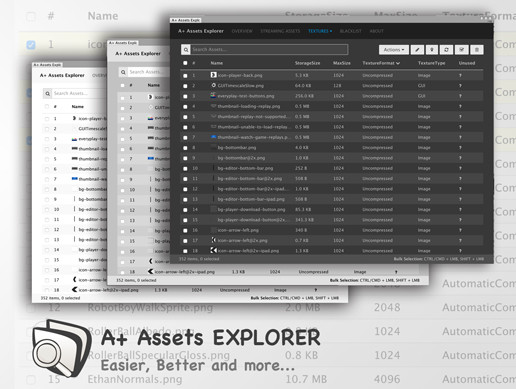The height and width of the screenshot is (389, 516).
Task: Open the Textures tab dropdown in dark window
Action: point(320,31)
